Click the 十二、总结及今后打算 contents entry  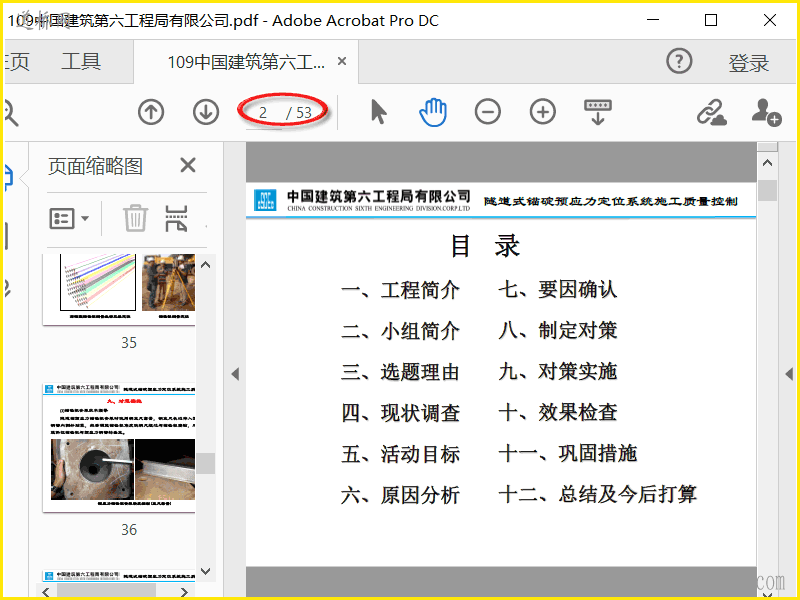pos(597,494)
